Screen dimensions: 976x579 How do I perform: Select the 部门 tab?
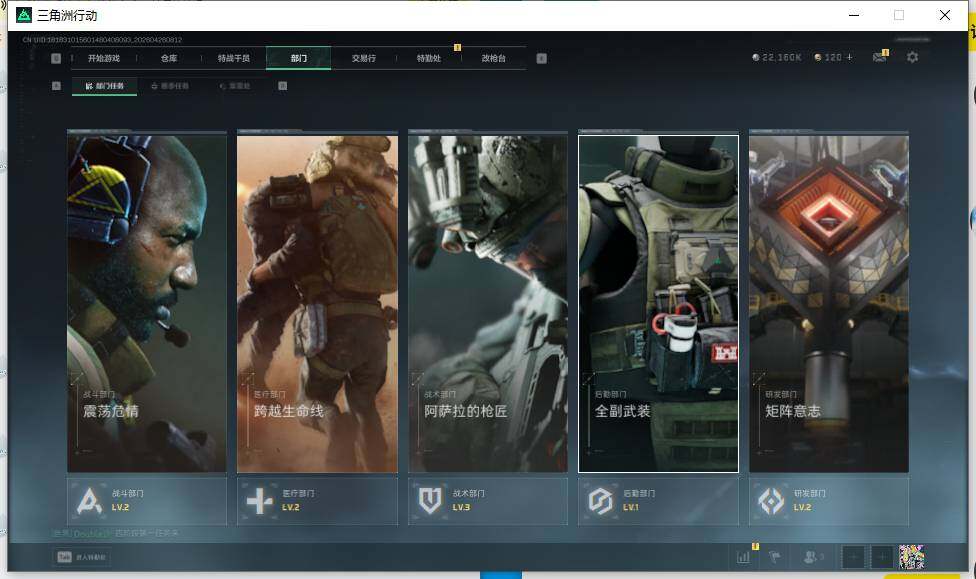point(299,59)
